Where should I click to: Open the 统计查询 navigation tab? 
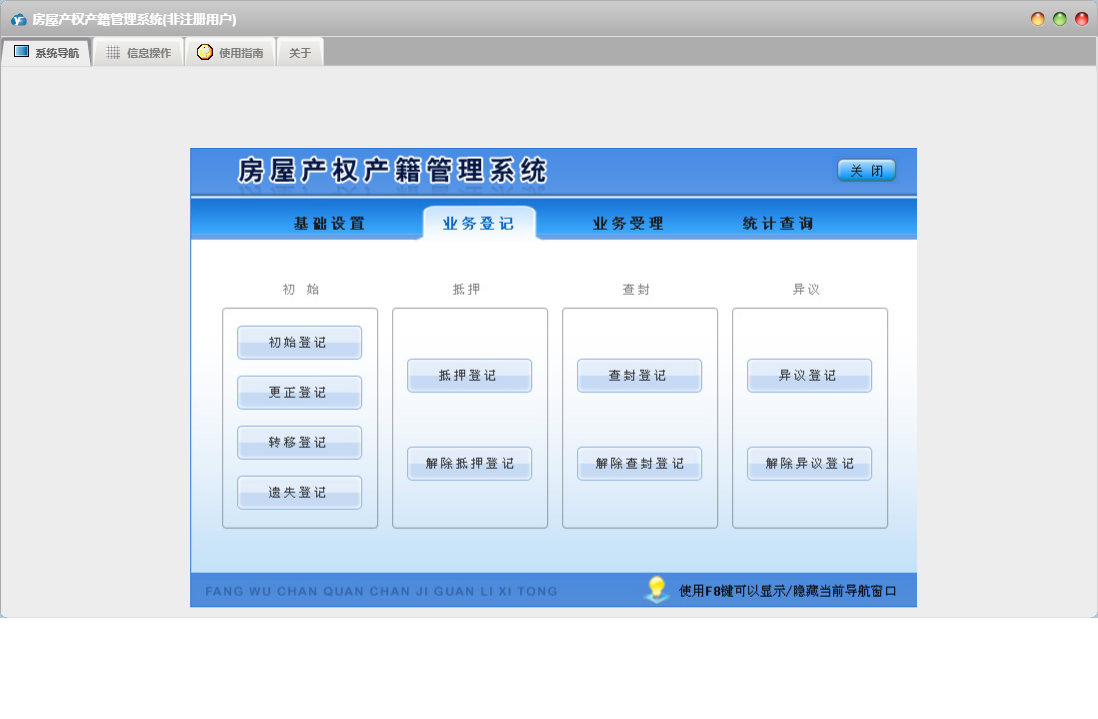coord(778,223)
